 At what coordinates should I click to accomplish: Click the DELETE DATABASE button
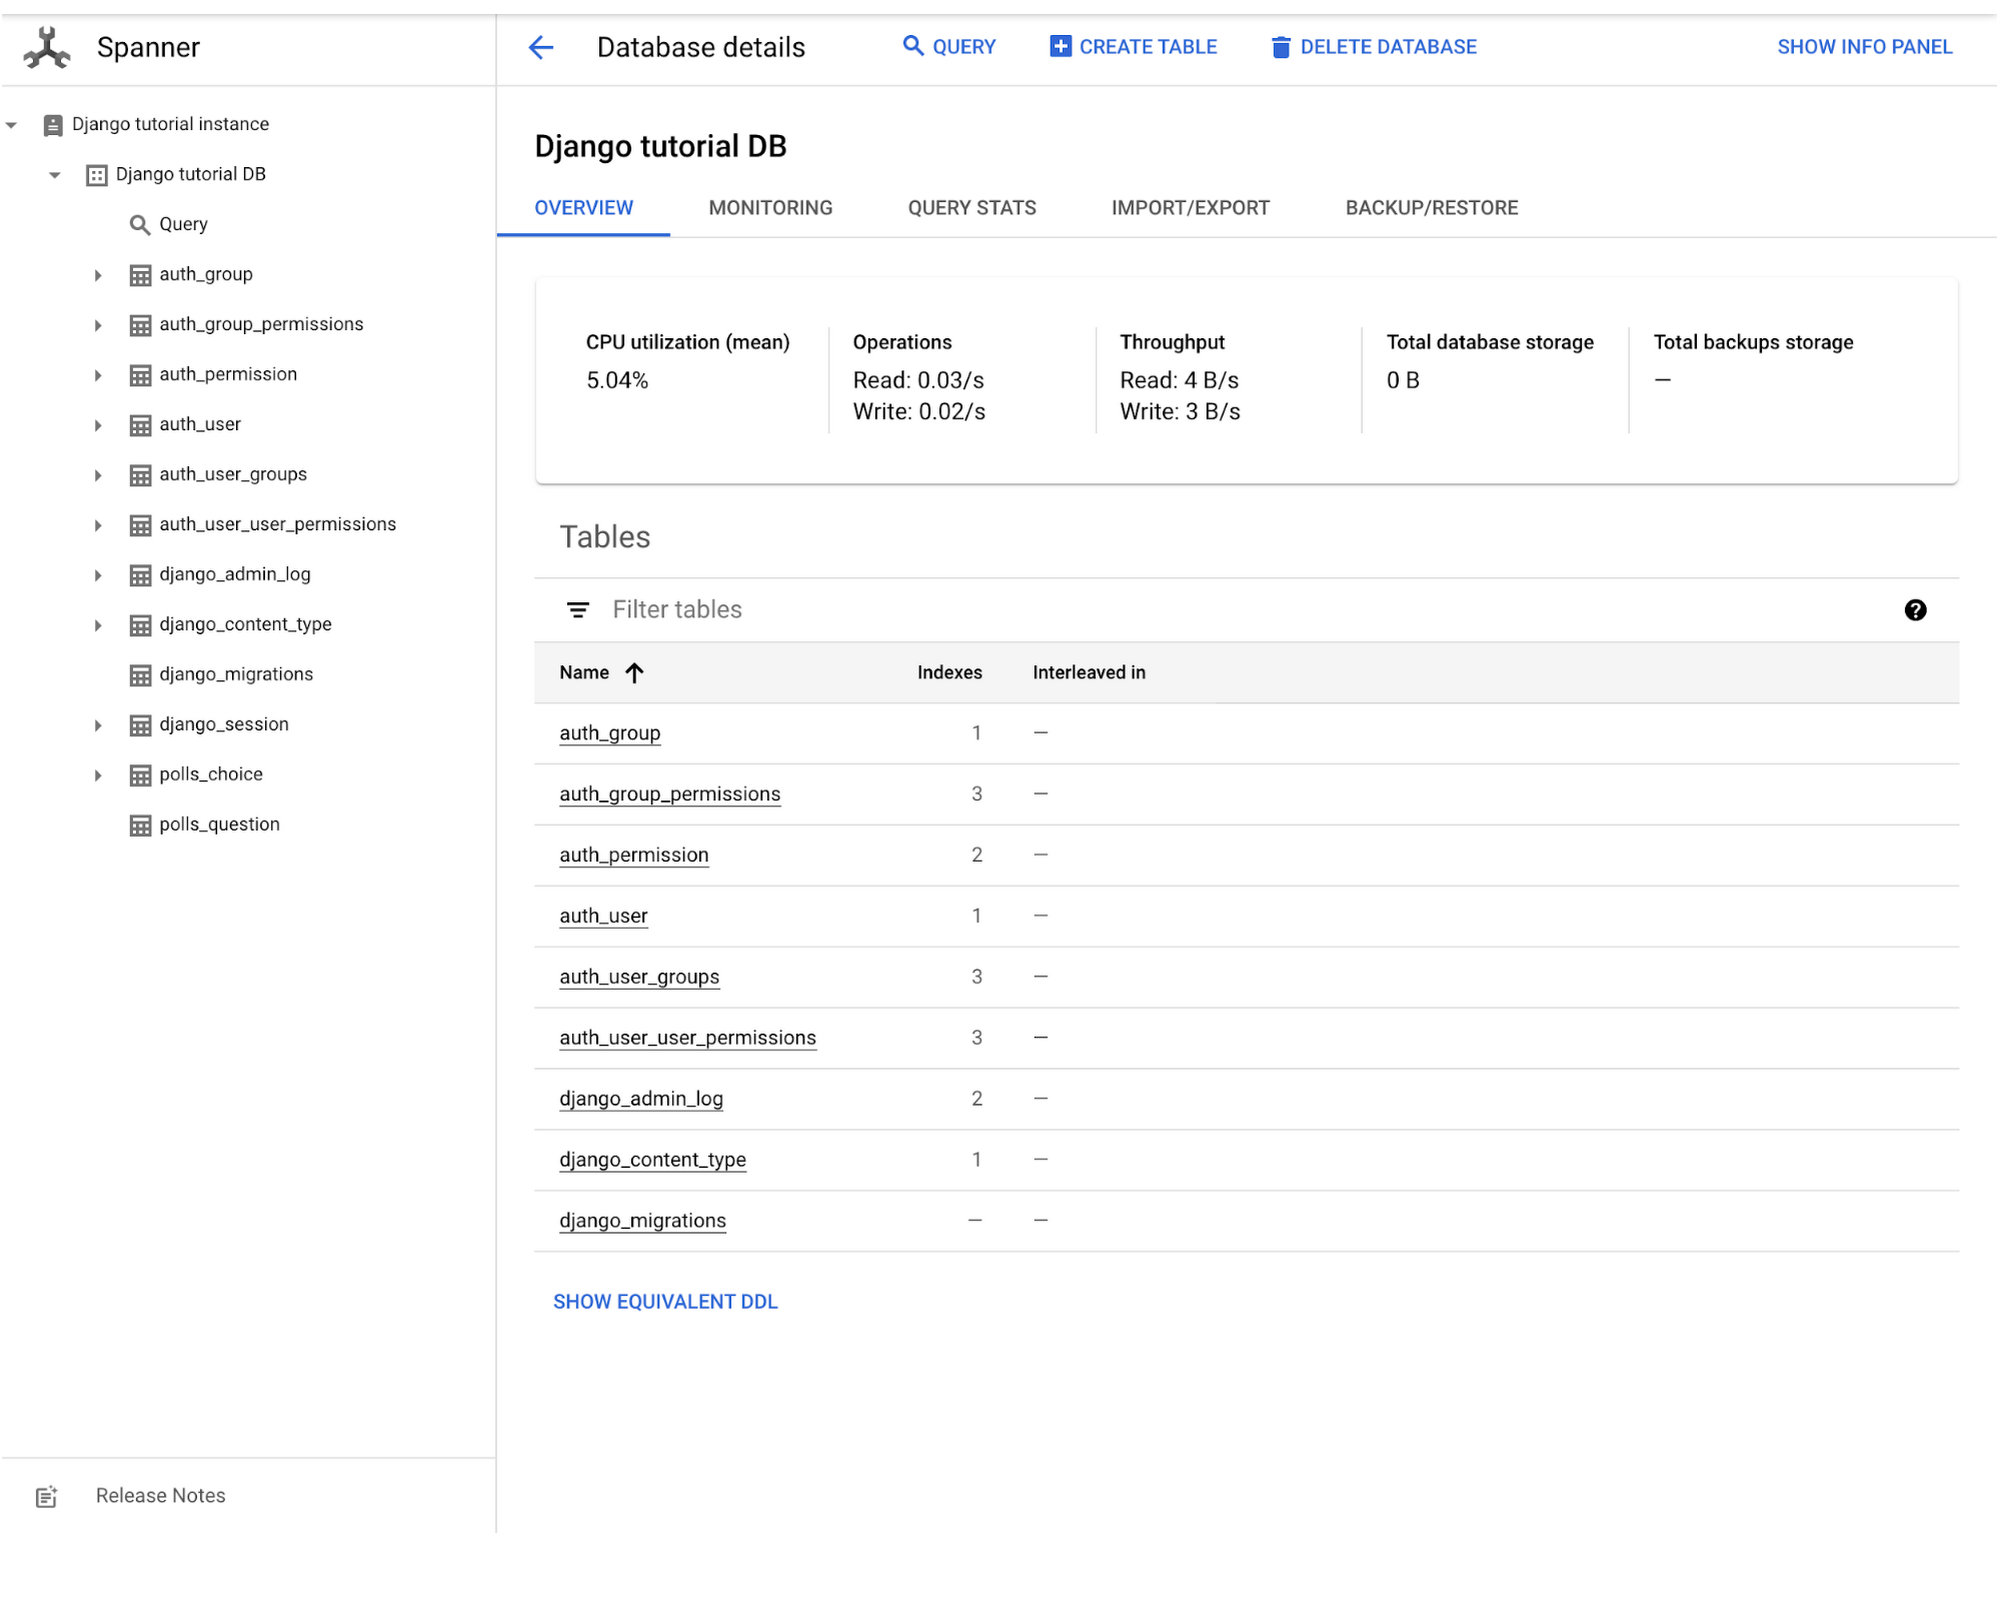coord(1374,47)
